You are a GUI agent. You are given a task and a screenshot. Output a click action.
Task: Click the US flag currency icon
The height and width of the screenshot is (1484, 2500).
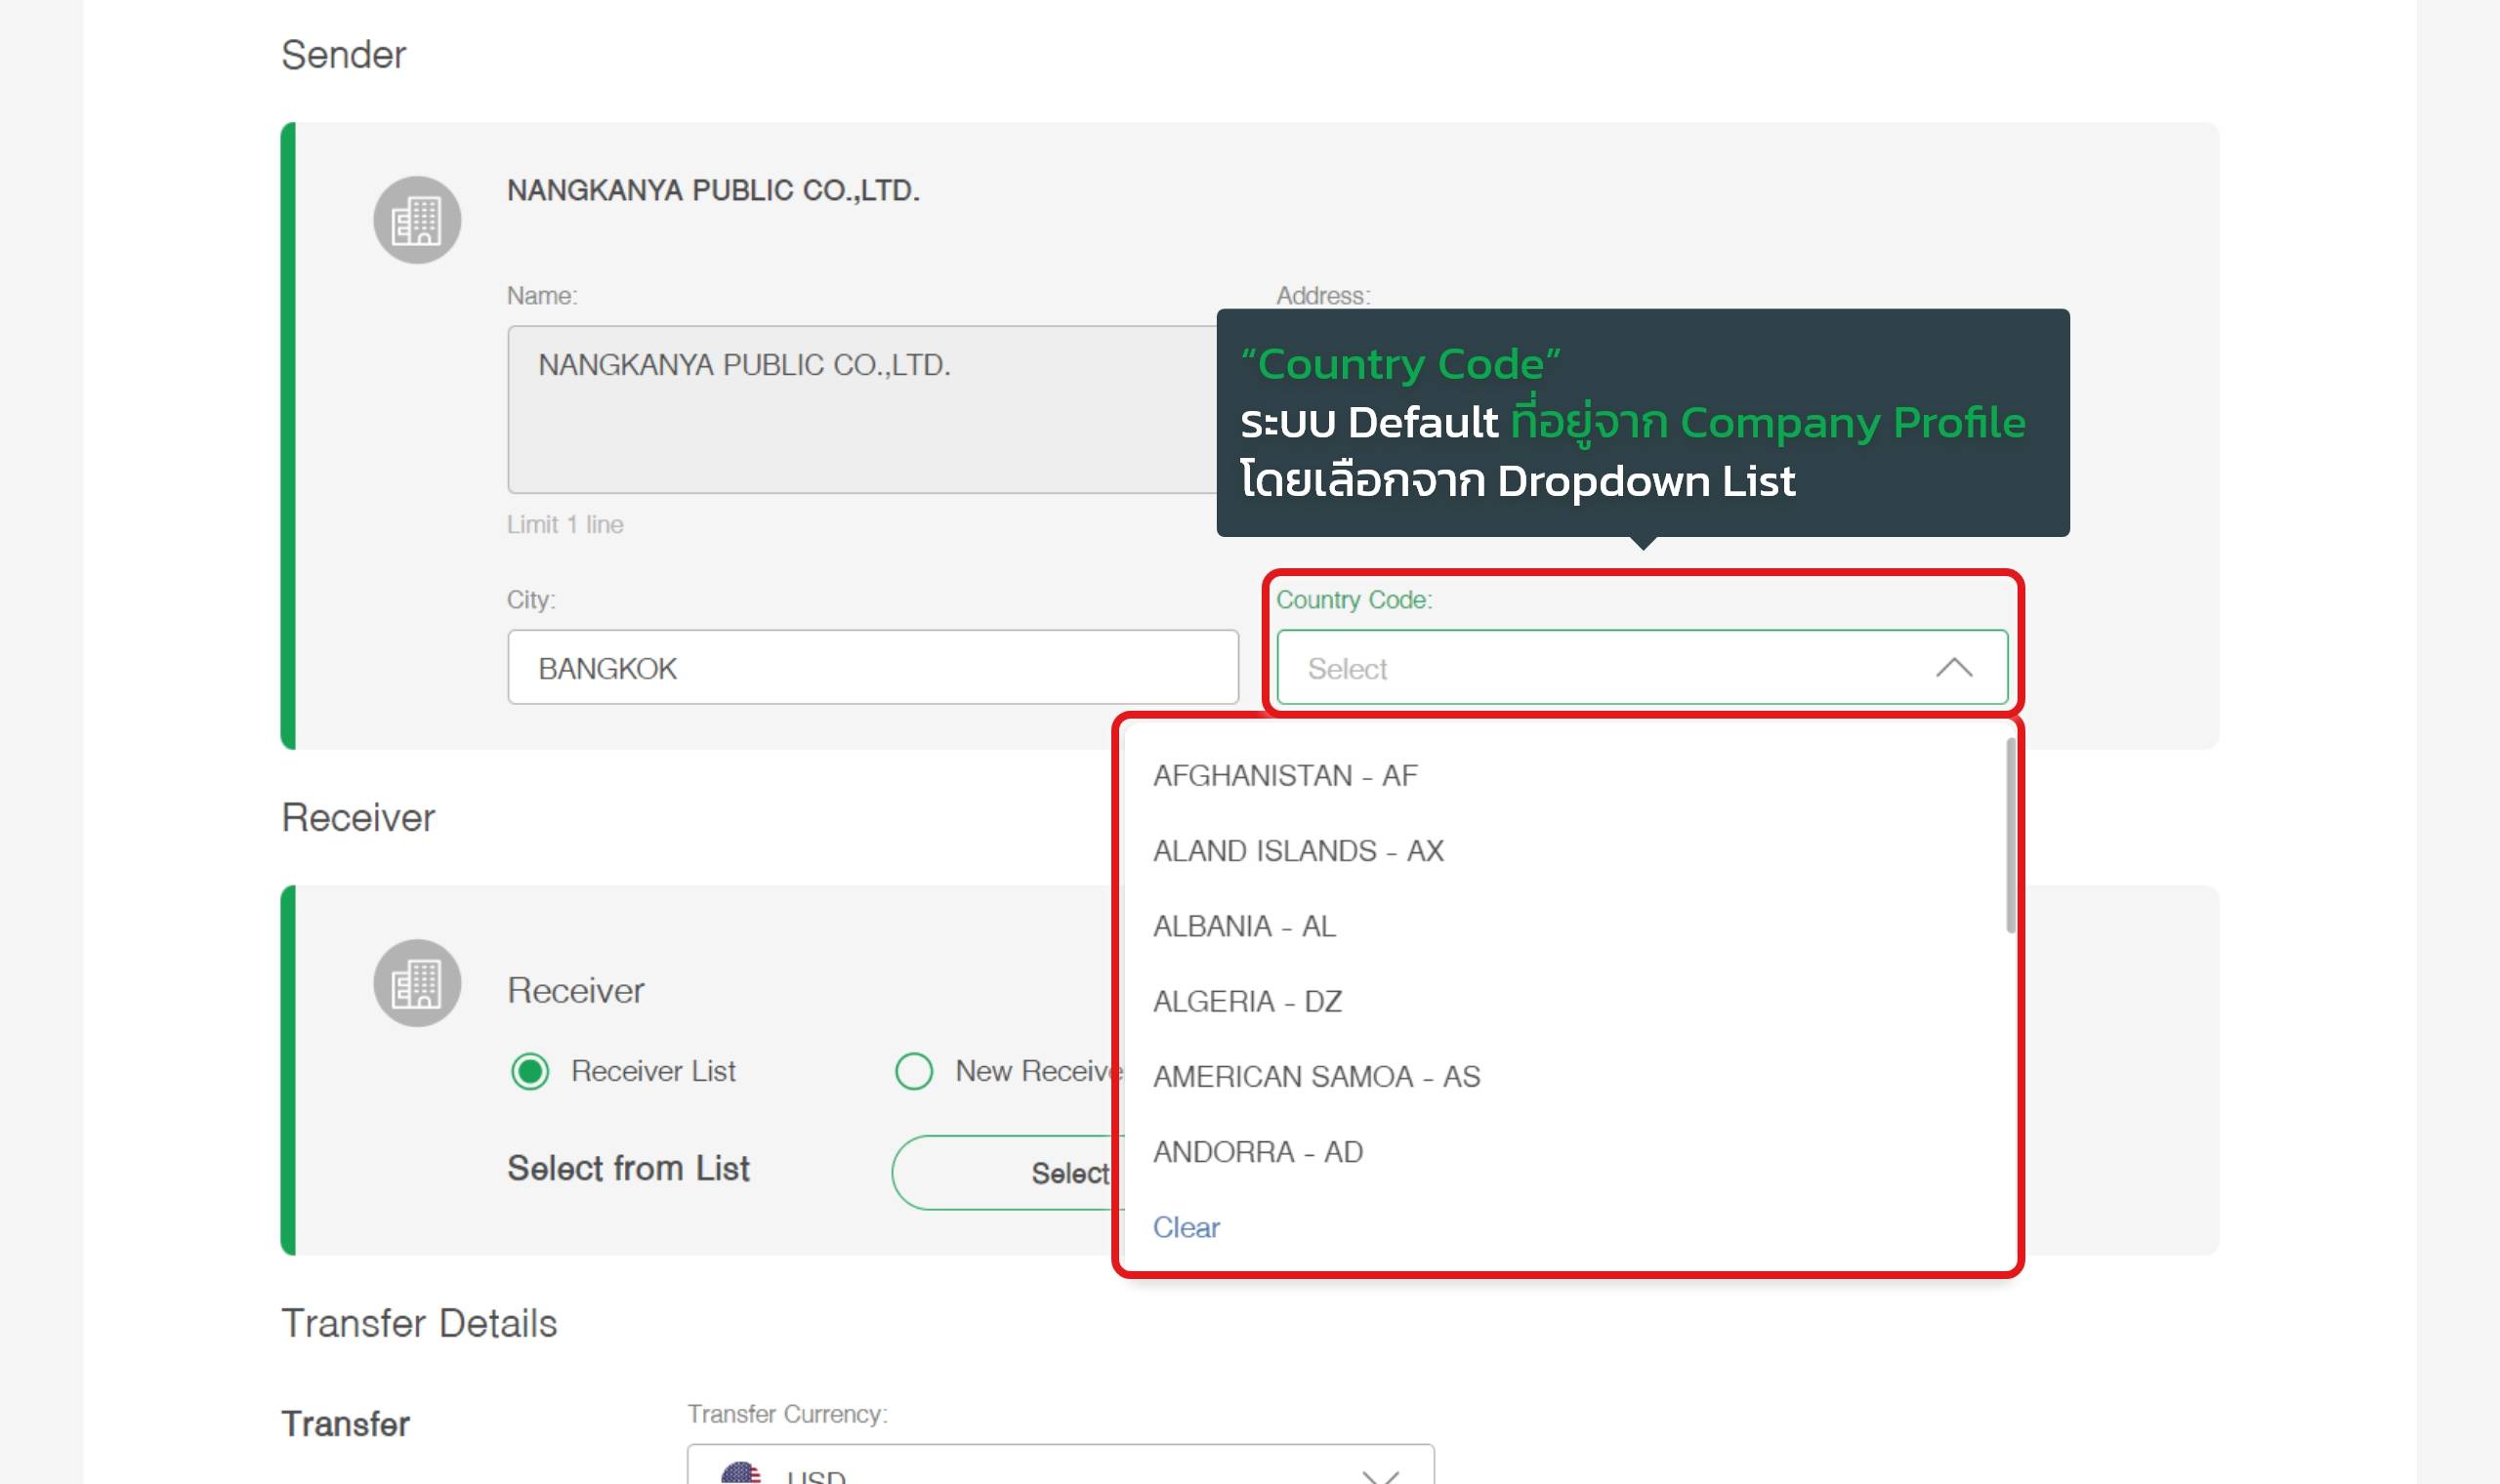(x=741, y=1473)
